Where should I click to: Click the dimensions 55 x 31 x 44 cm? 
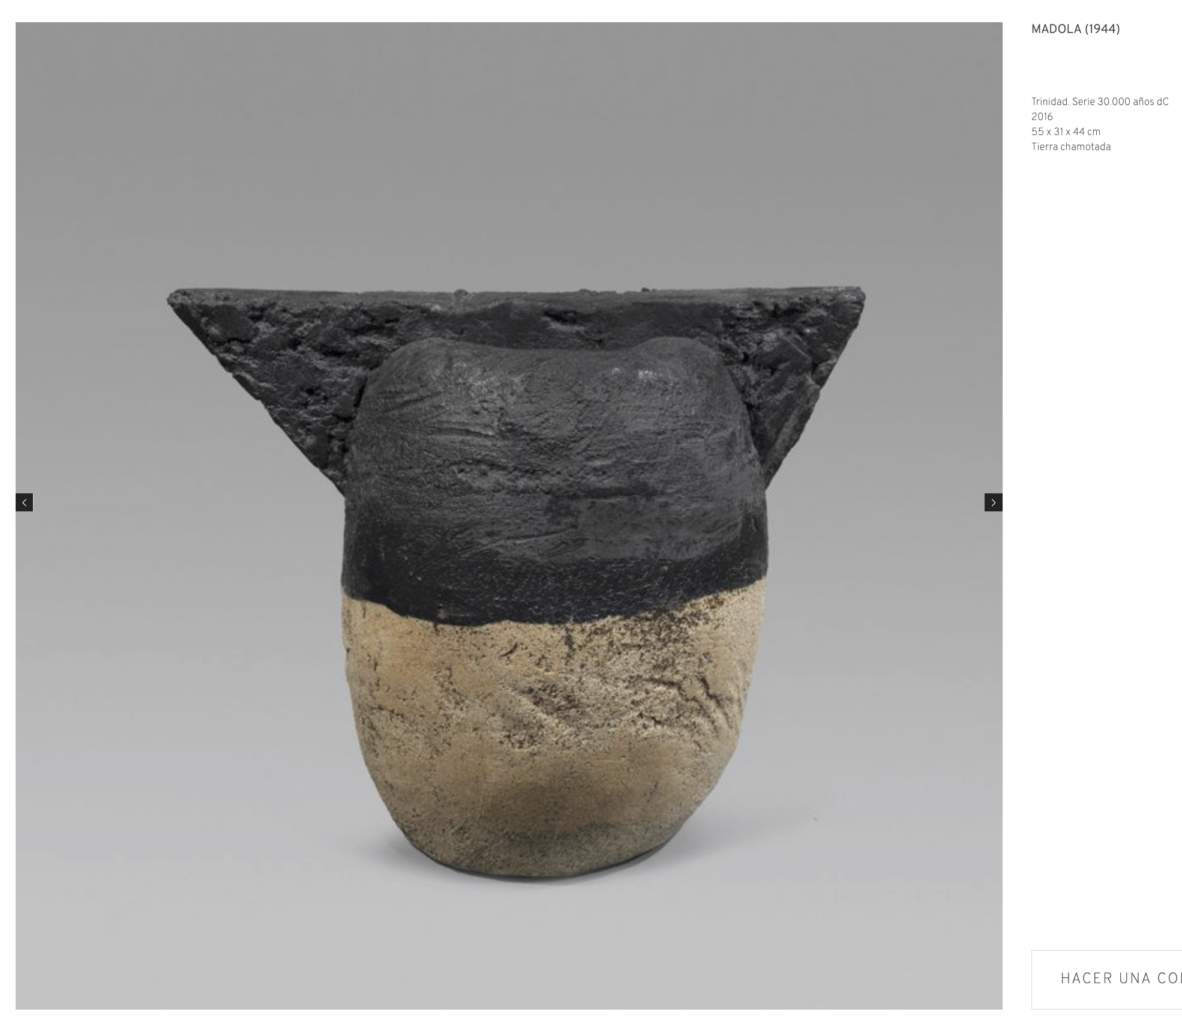tap(1065, 132)
